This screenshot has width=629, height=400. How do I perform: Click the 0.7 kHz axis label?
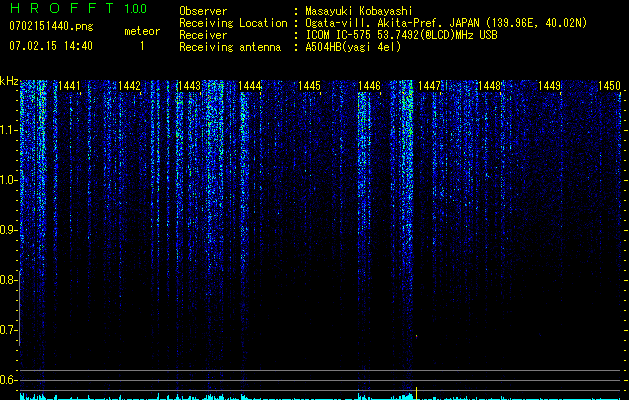pyautogui.click(x=8, y=330)
